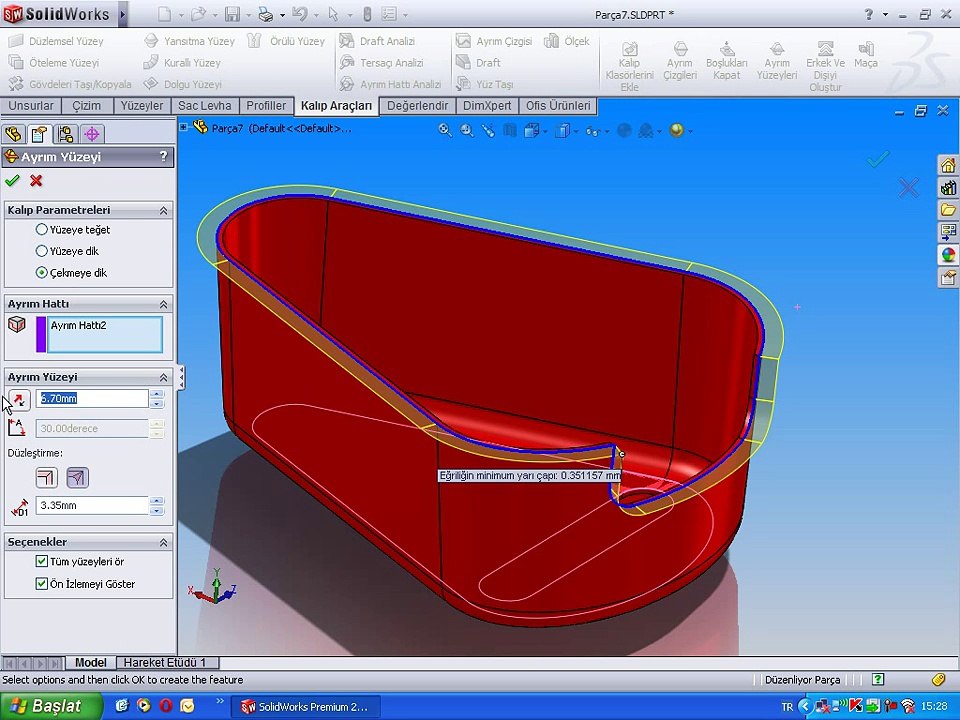Open the DimXpertManager crosshair tab icon
Image resolution: width=960 pixels, height=720 pixels.
(92, 133)
